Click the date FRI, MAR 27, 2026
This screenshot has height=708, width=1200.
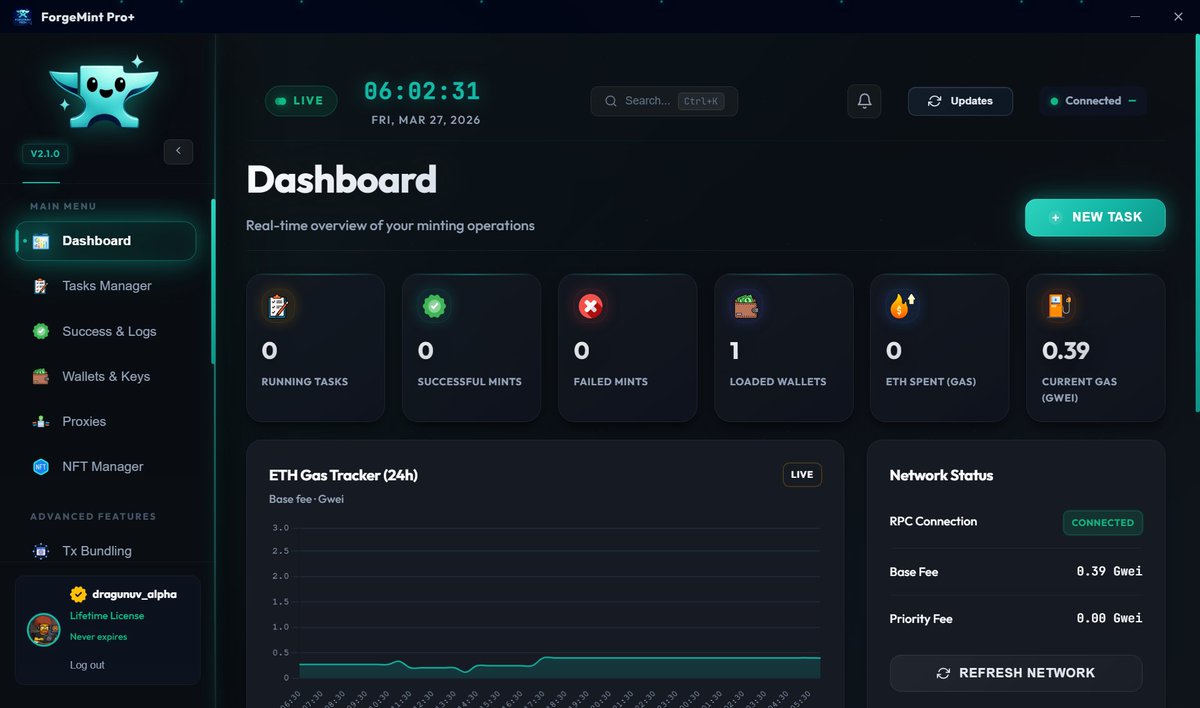point(426,120)
